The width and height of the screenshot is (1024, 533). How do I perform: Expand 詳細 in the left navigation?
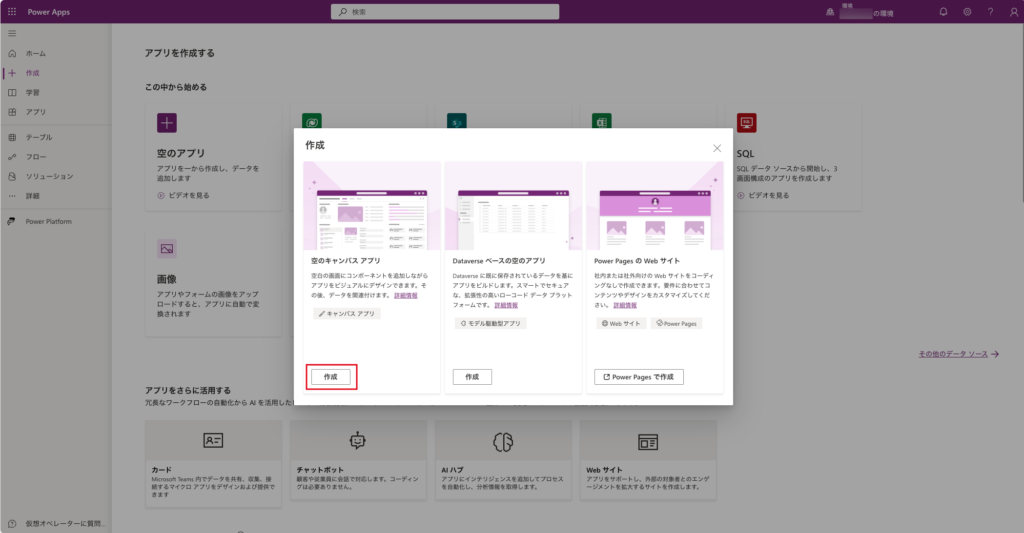(x=33, y=196)
